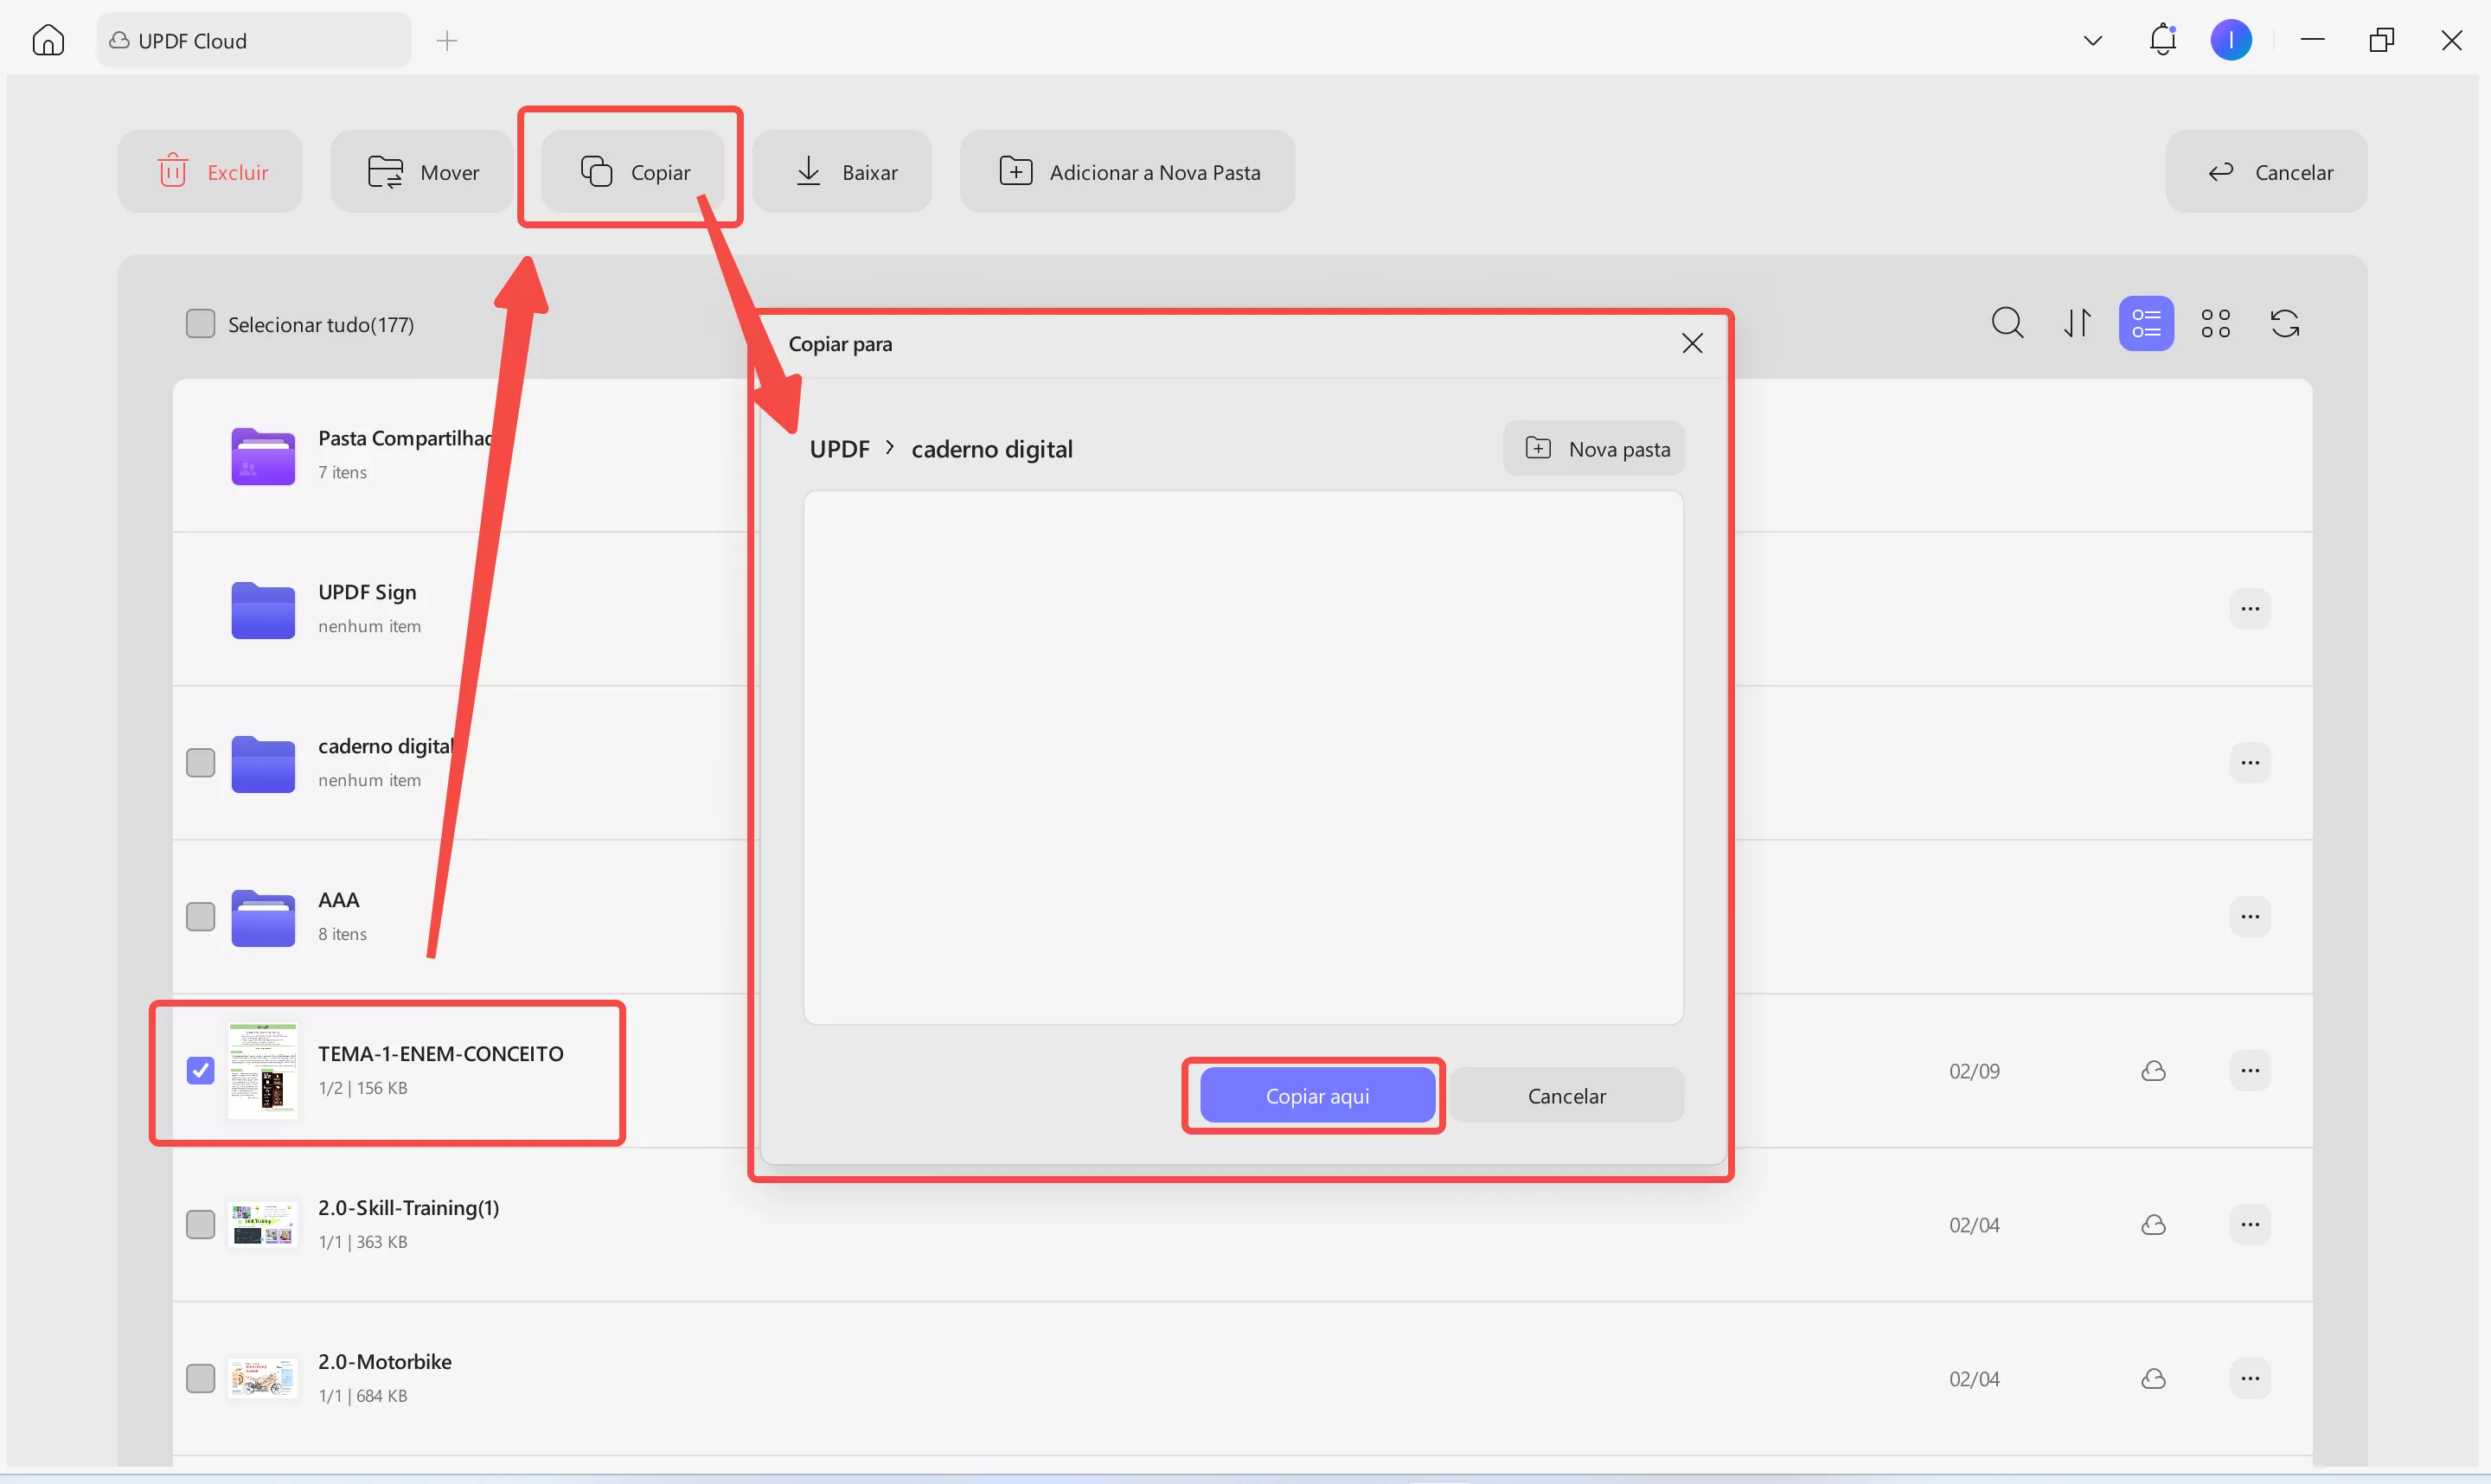Switch to grid view icon
Screen dimensions: 2491x1484
click(x=2215, y=323)
